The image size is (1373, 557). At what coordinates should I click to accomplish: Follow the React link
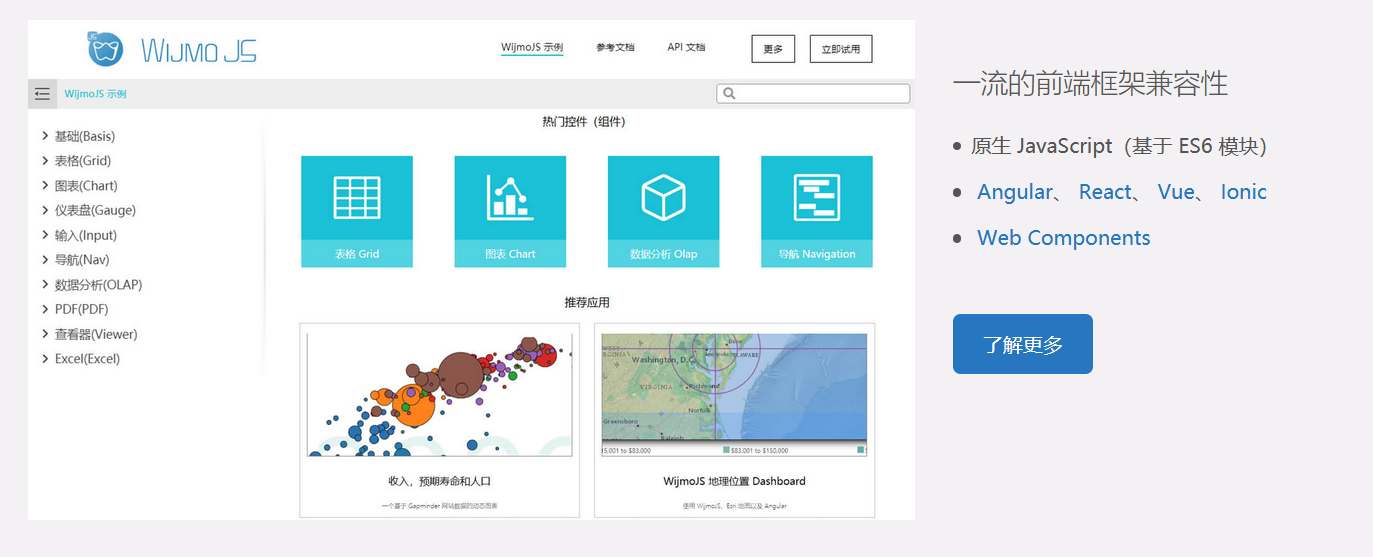pyautogui.click(x=1105, y=192)
